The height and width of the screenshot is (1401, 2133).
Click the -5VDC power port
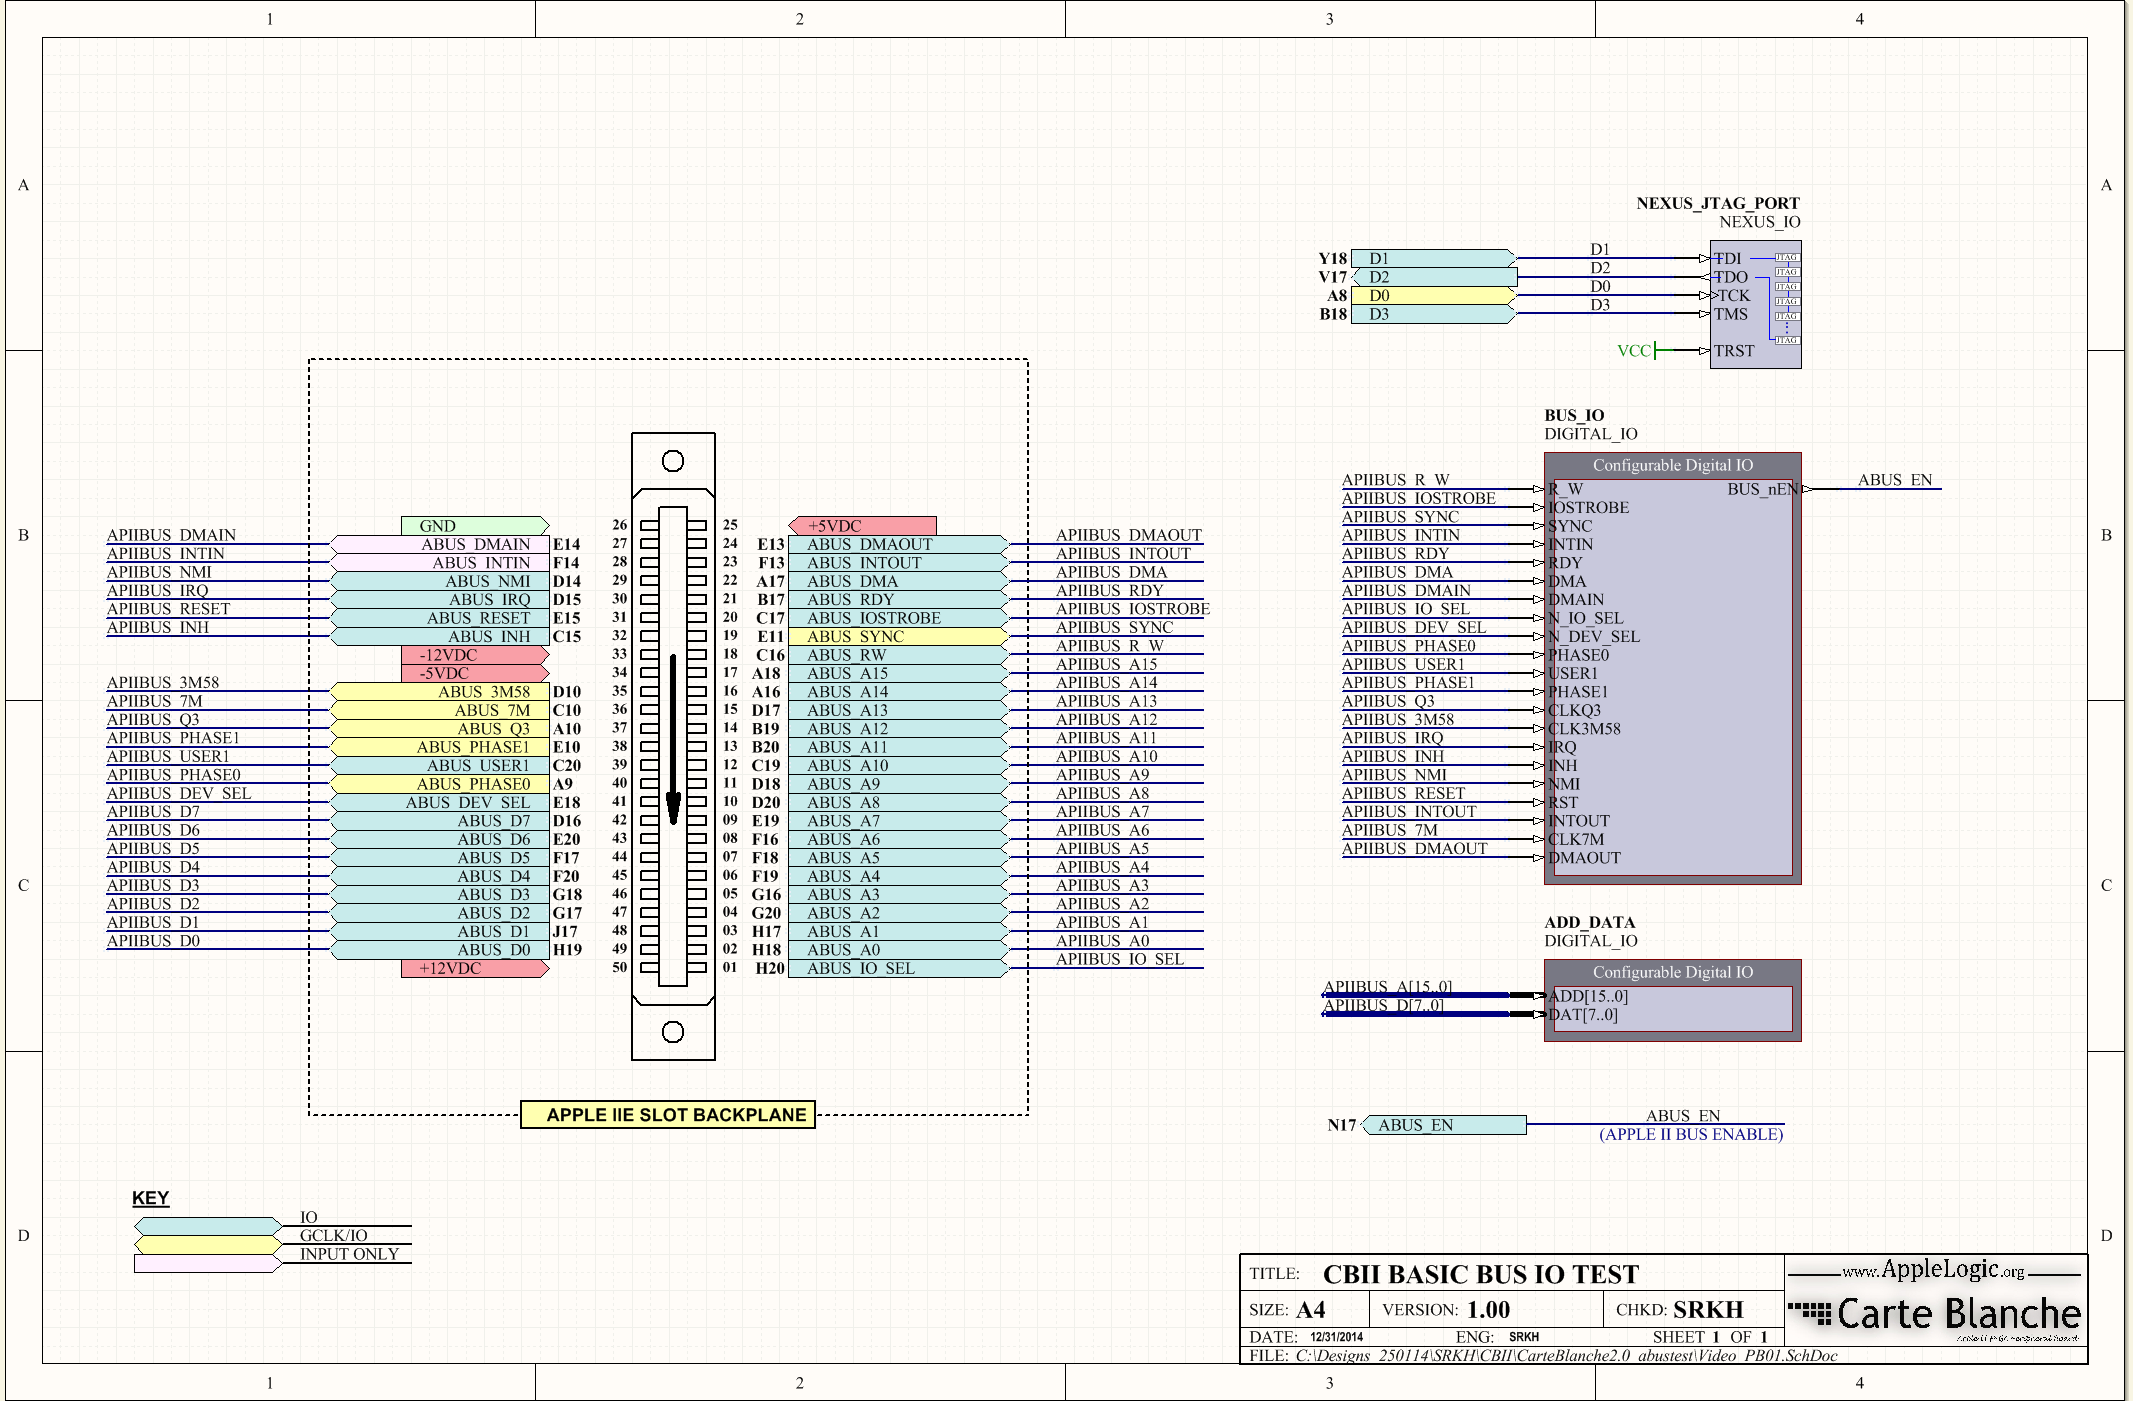(x=475, y=673)
